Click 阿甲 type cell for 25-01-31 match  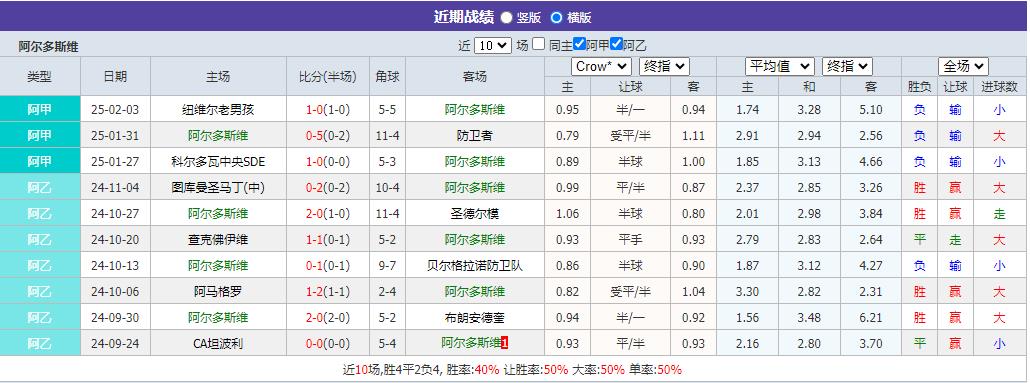pyautogui.click(x=40, y=136)
